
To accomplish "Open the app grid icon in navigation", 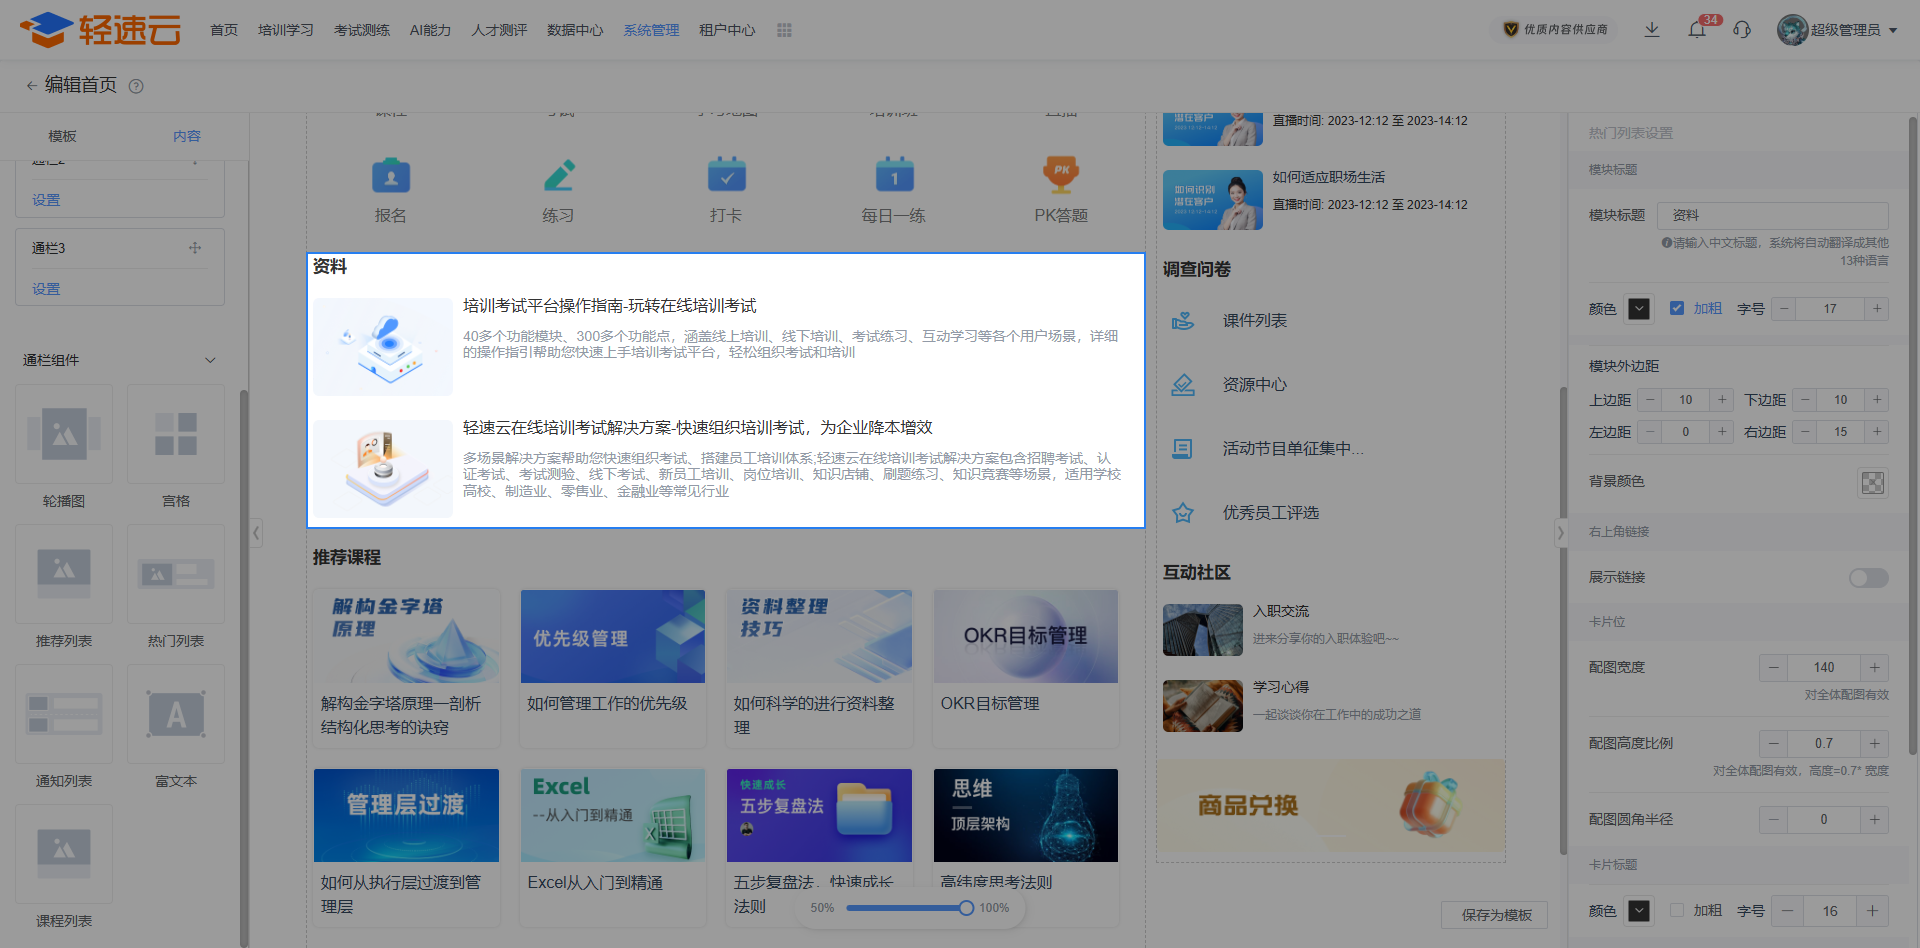I will coord(784,30).
